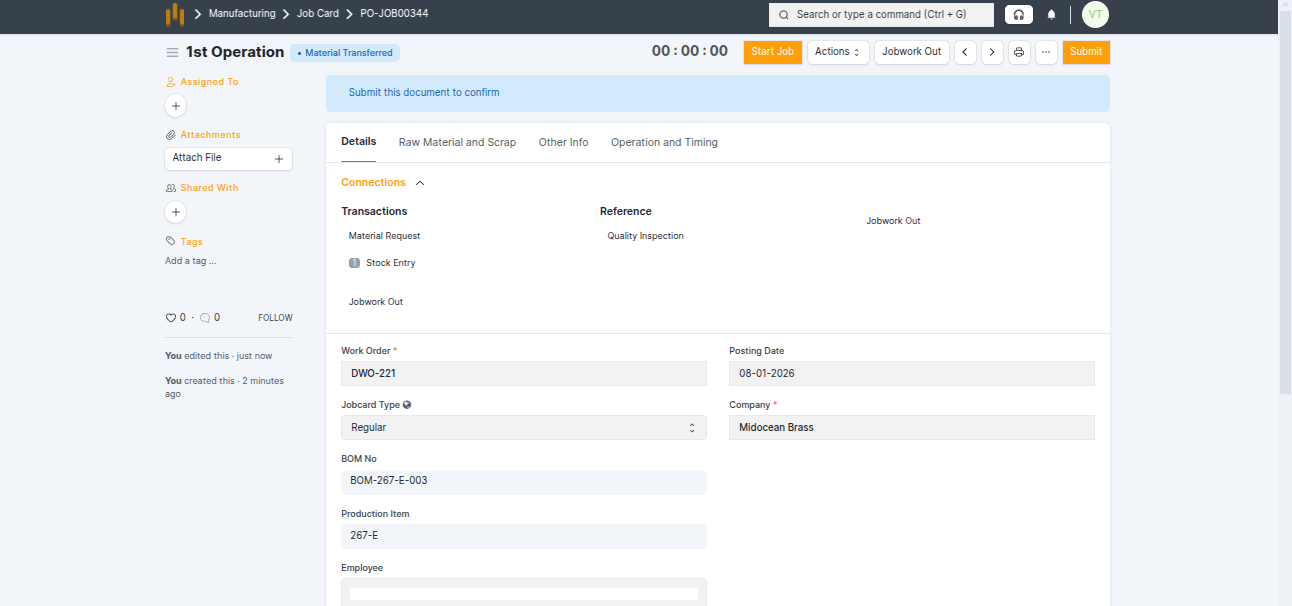Click the like heart icon

[x=171, y=318]
